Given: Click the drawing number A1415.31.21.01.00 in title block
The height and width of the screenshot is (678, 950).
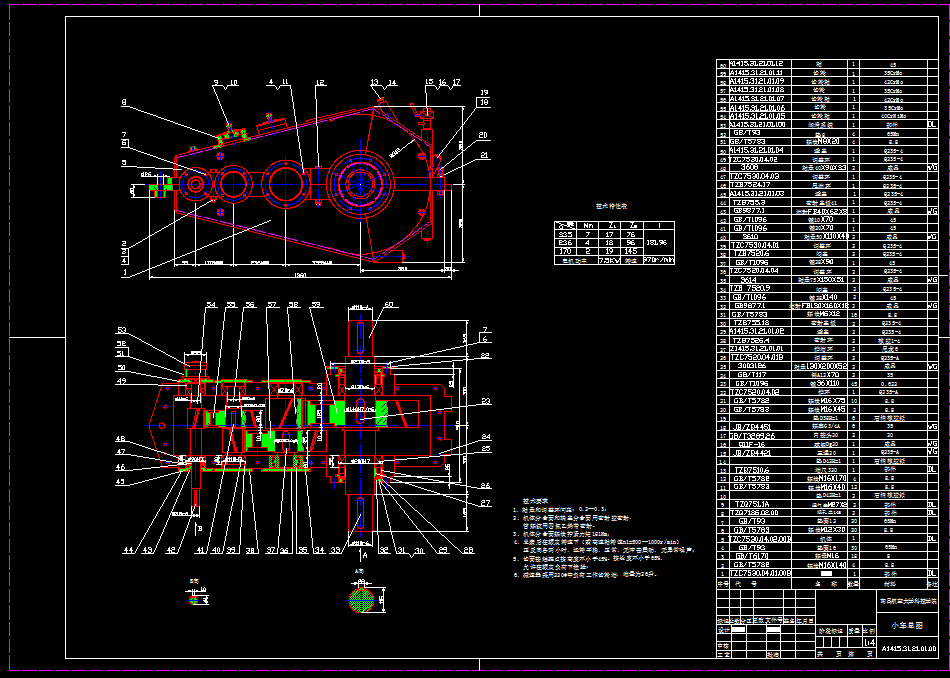Looking at the screenshot, I should (x=908, y=648).
